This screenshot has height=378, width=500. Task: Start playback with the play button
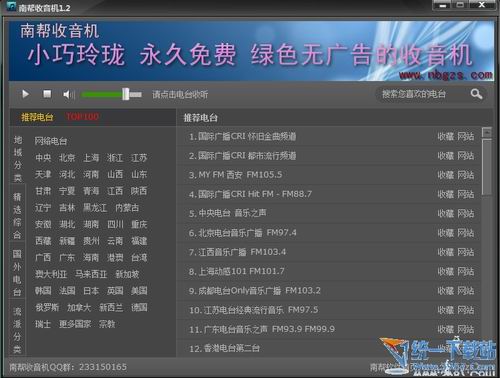click(25, 94)
